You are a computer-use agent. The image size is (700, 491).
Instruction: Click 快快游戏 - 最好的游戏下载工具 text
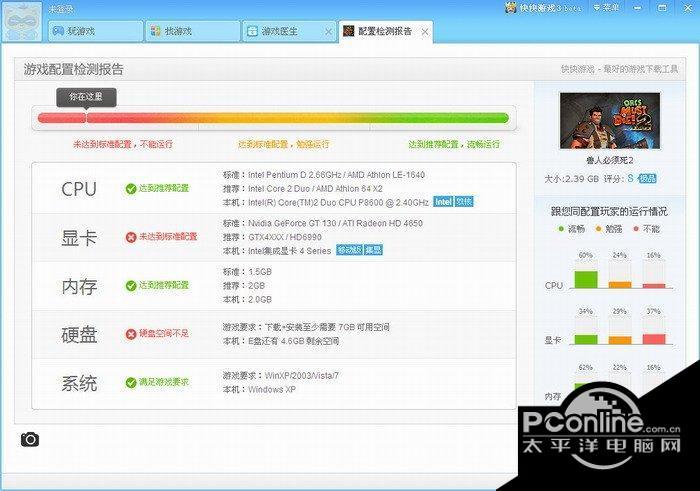pyautogui.click(x=619, y=69)
